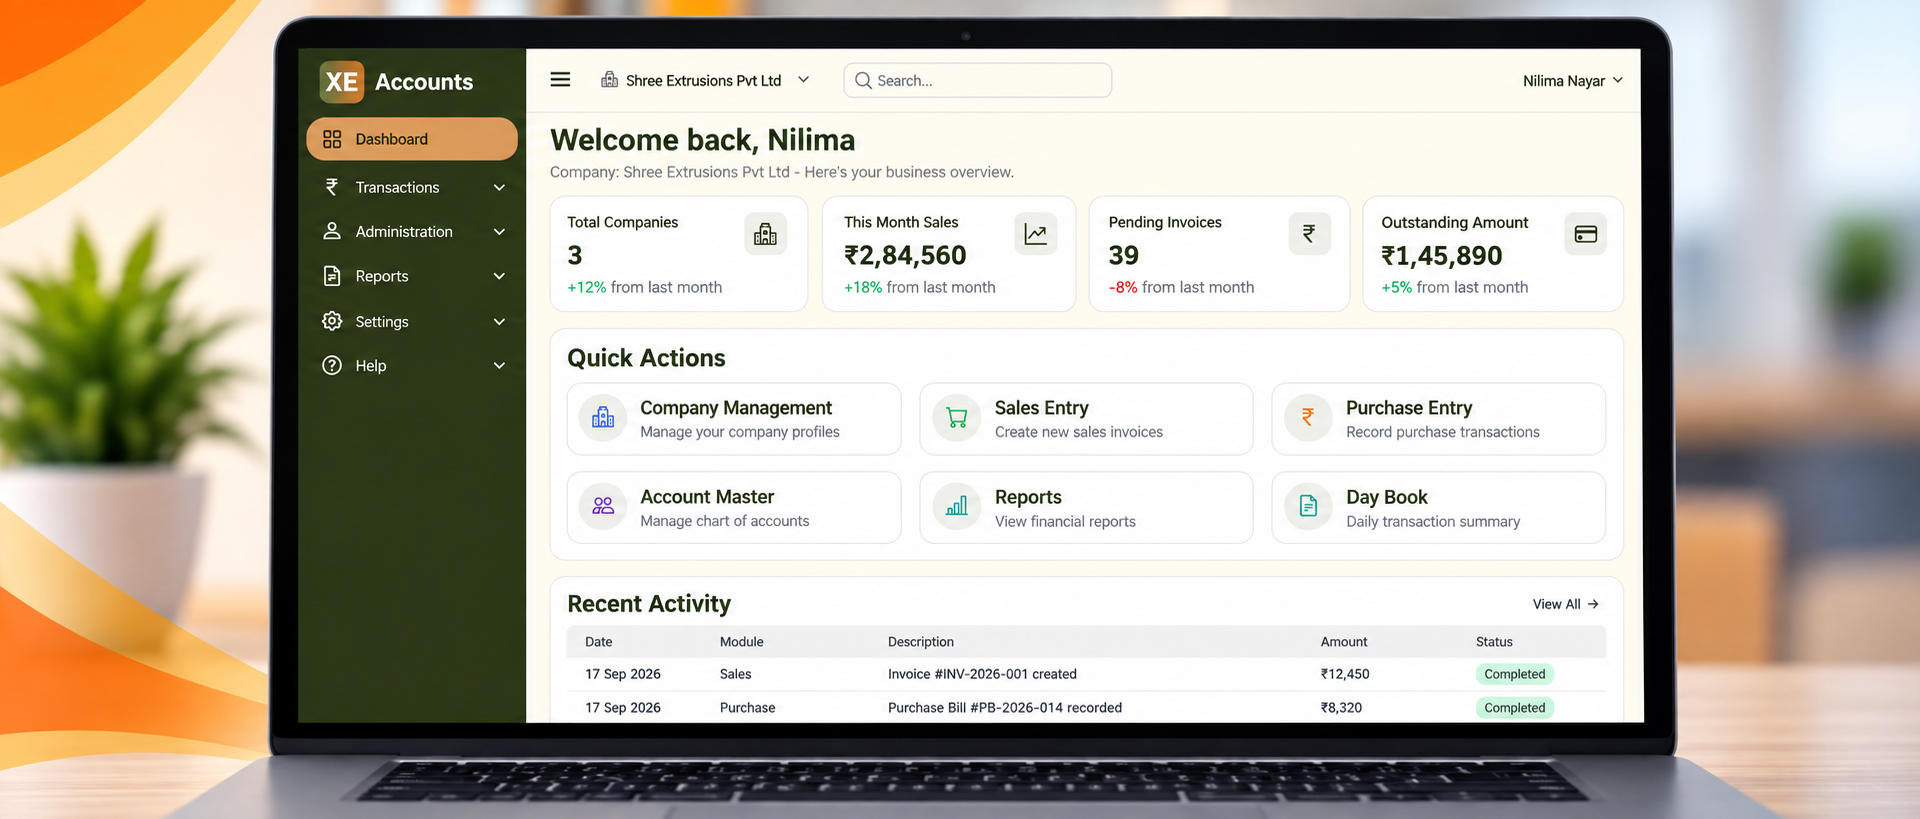This screenshot has height=819, width=1920.
Task: Open Company Management quick action
Action: (x=734, y=419)
